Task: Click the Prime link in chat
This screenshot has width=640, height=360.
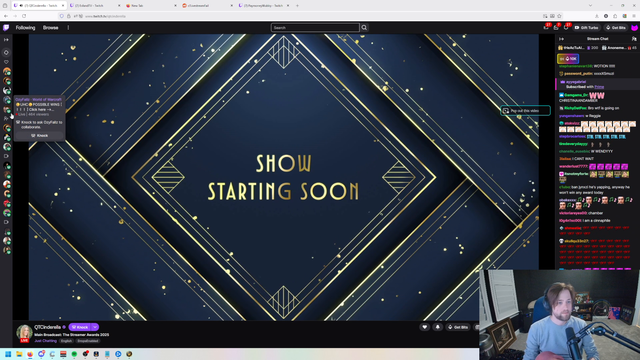Action: click(x=599, y=87)
